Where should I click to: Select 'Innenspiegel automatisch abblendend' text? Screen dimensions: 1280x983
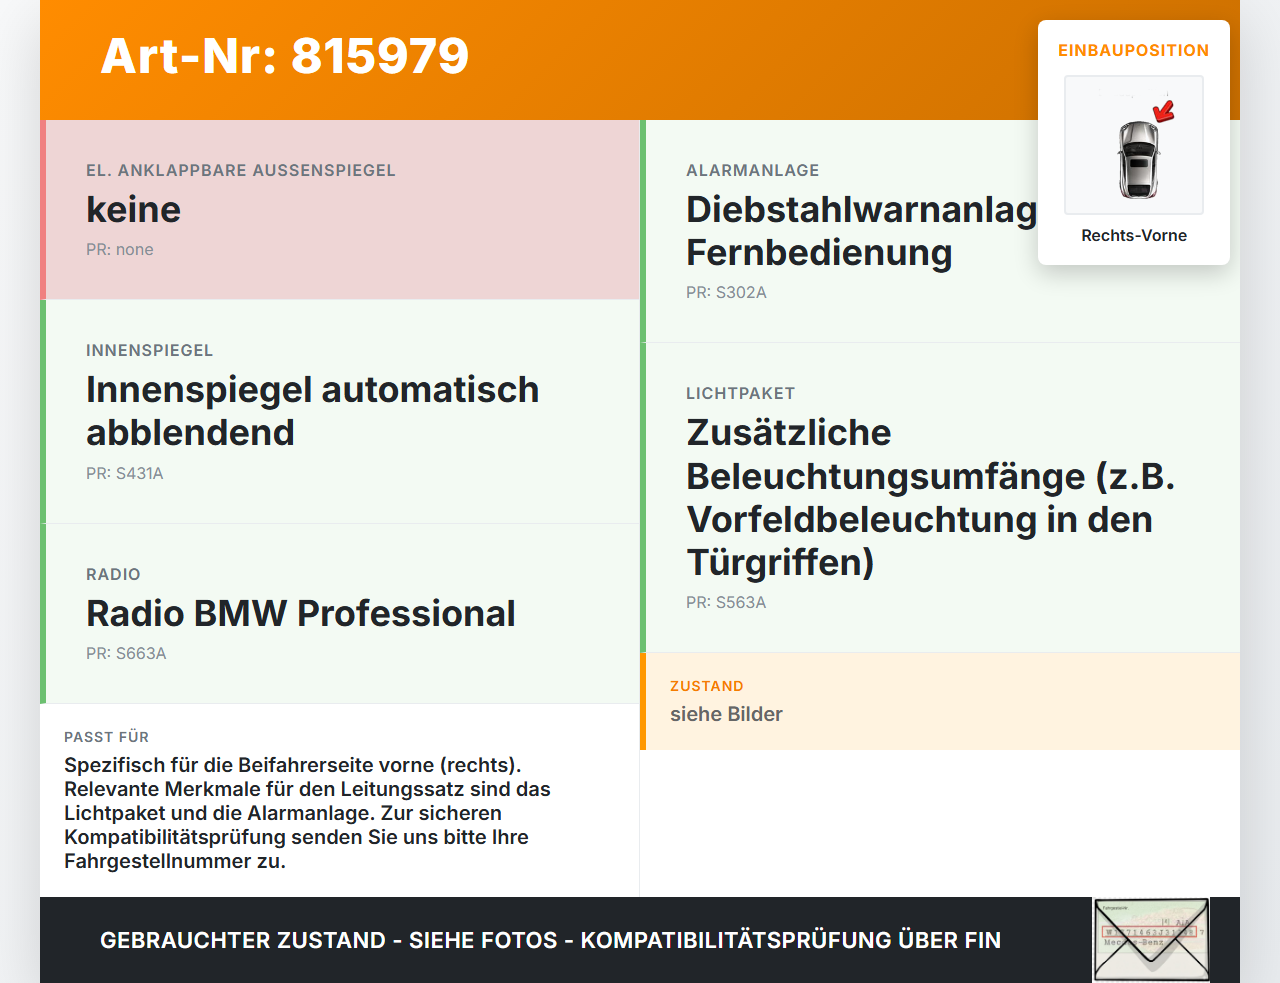(313, 411)
